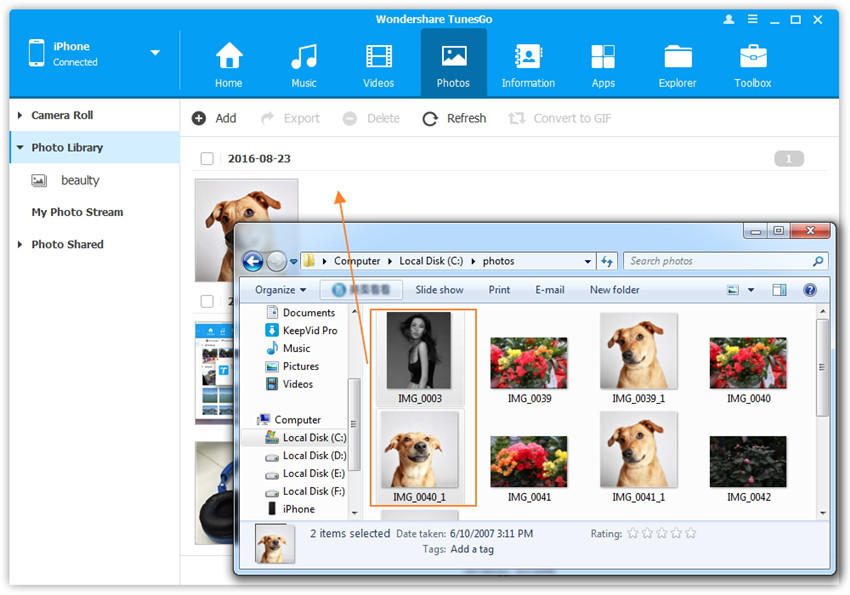
Task: Open the Explorer folder icon
Action: click(677, 56)
